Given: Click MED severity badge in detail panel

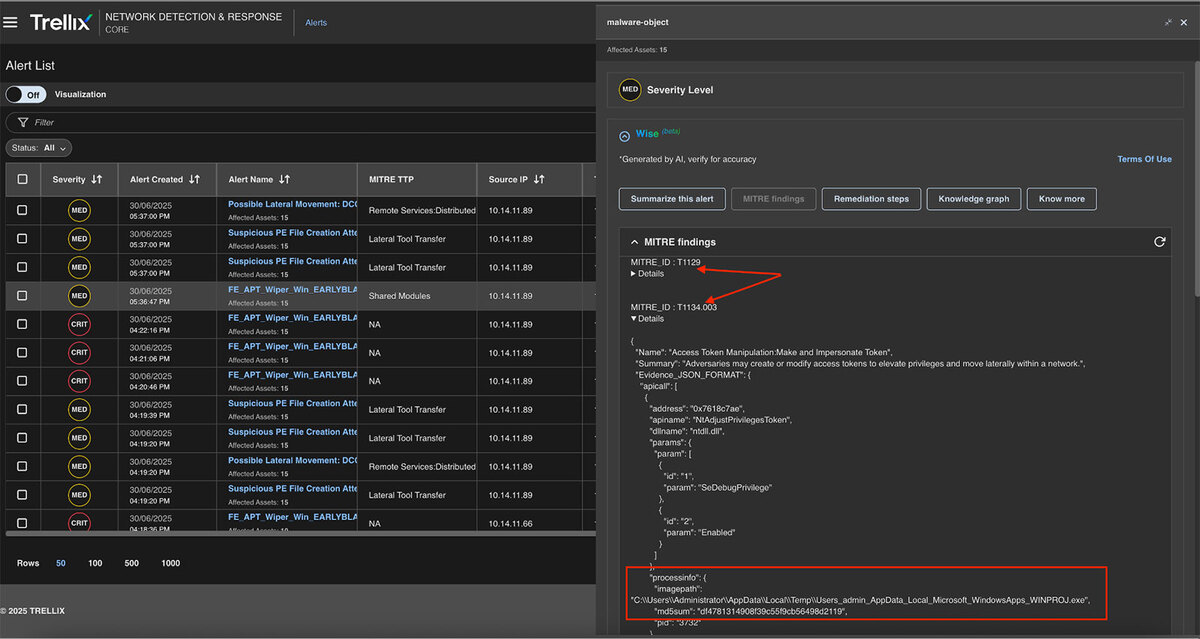Looking at the screenshot, I should click(630, 89).
